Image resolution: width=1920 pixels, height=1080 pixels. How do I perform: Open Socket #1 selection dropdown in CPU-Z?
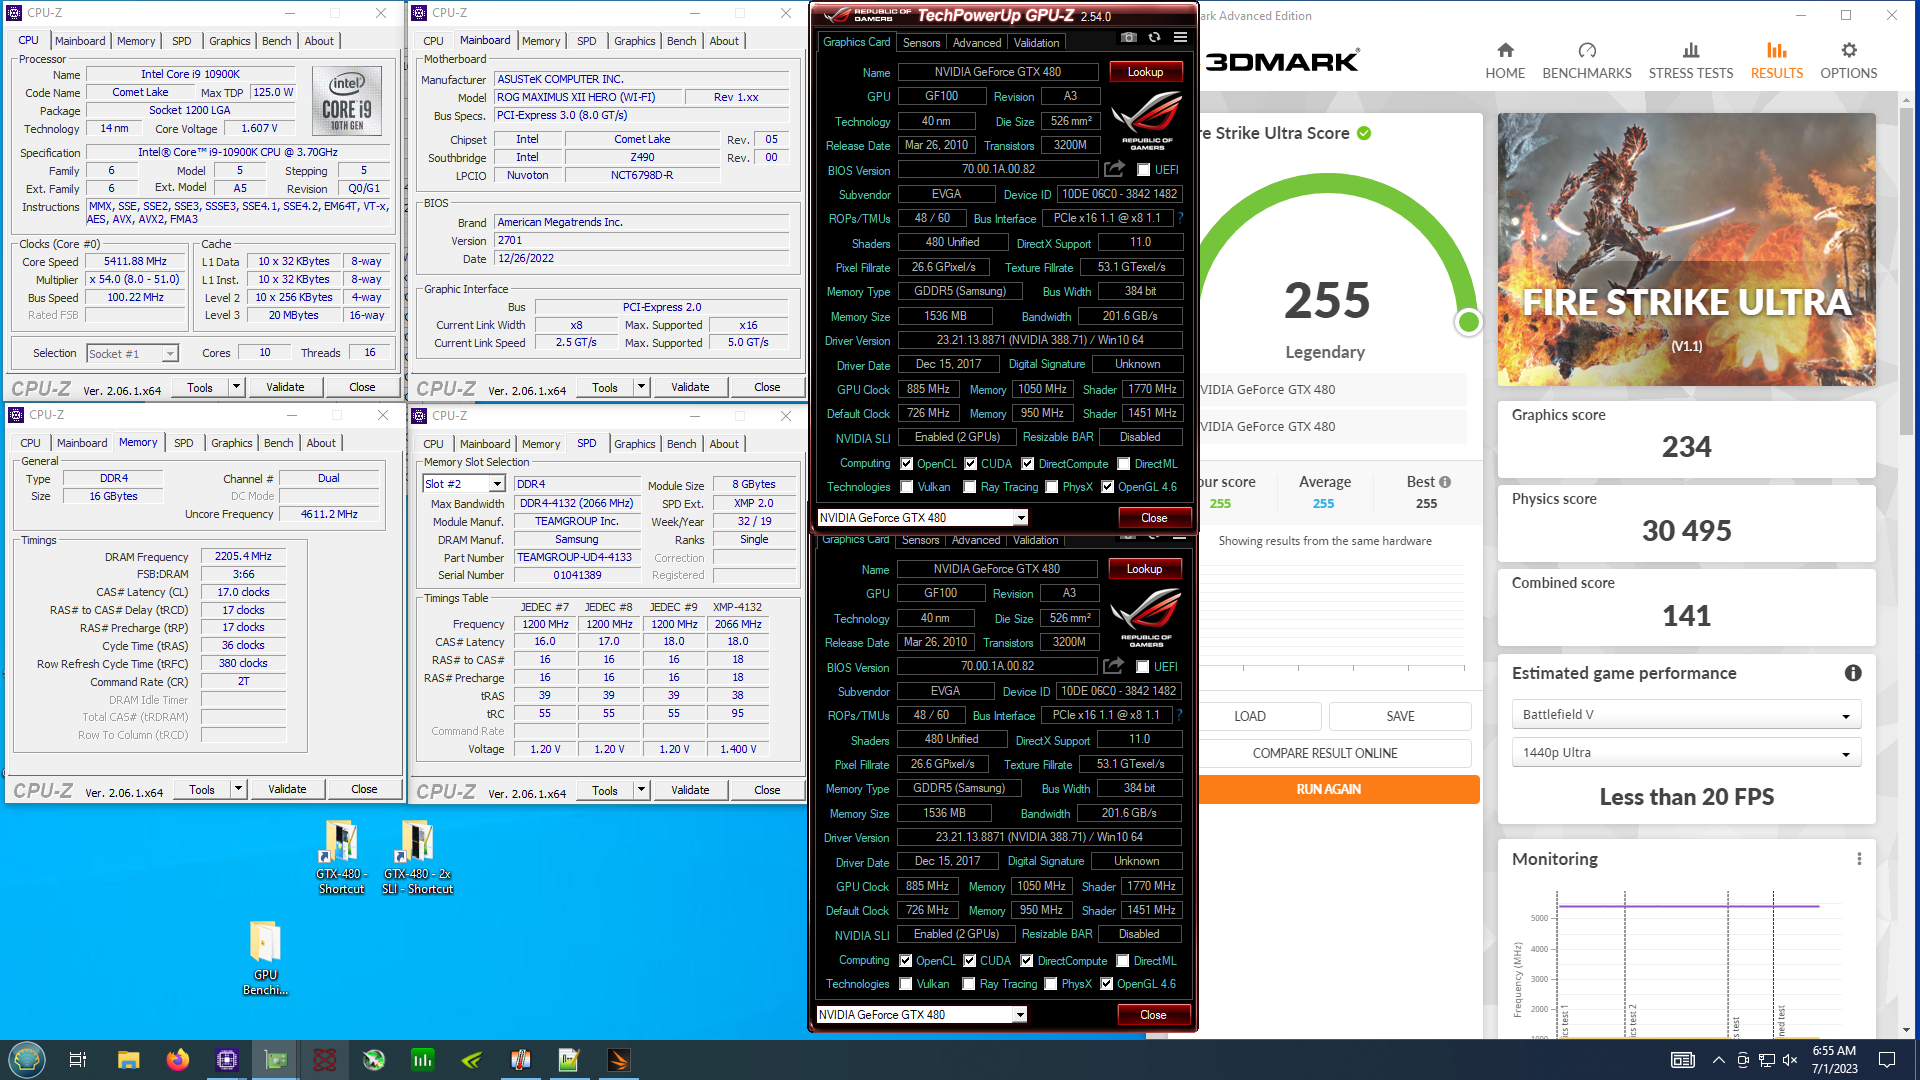pyautogui.click(x=170, y=354)
